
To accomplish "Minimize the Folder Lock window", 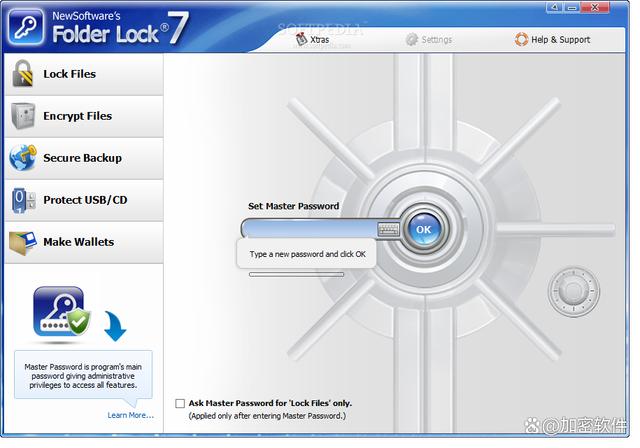I will [x=572, y=7].
